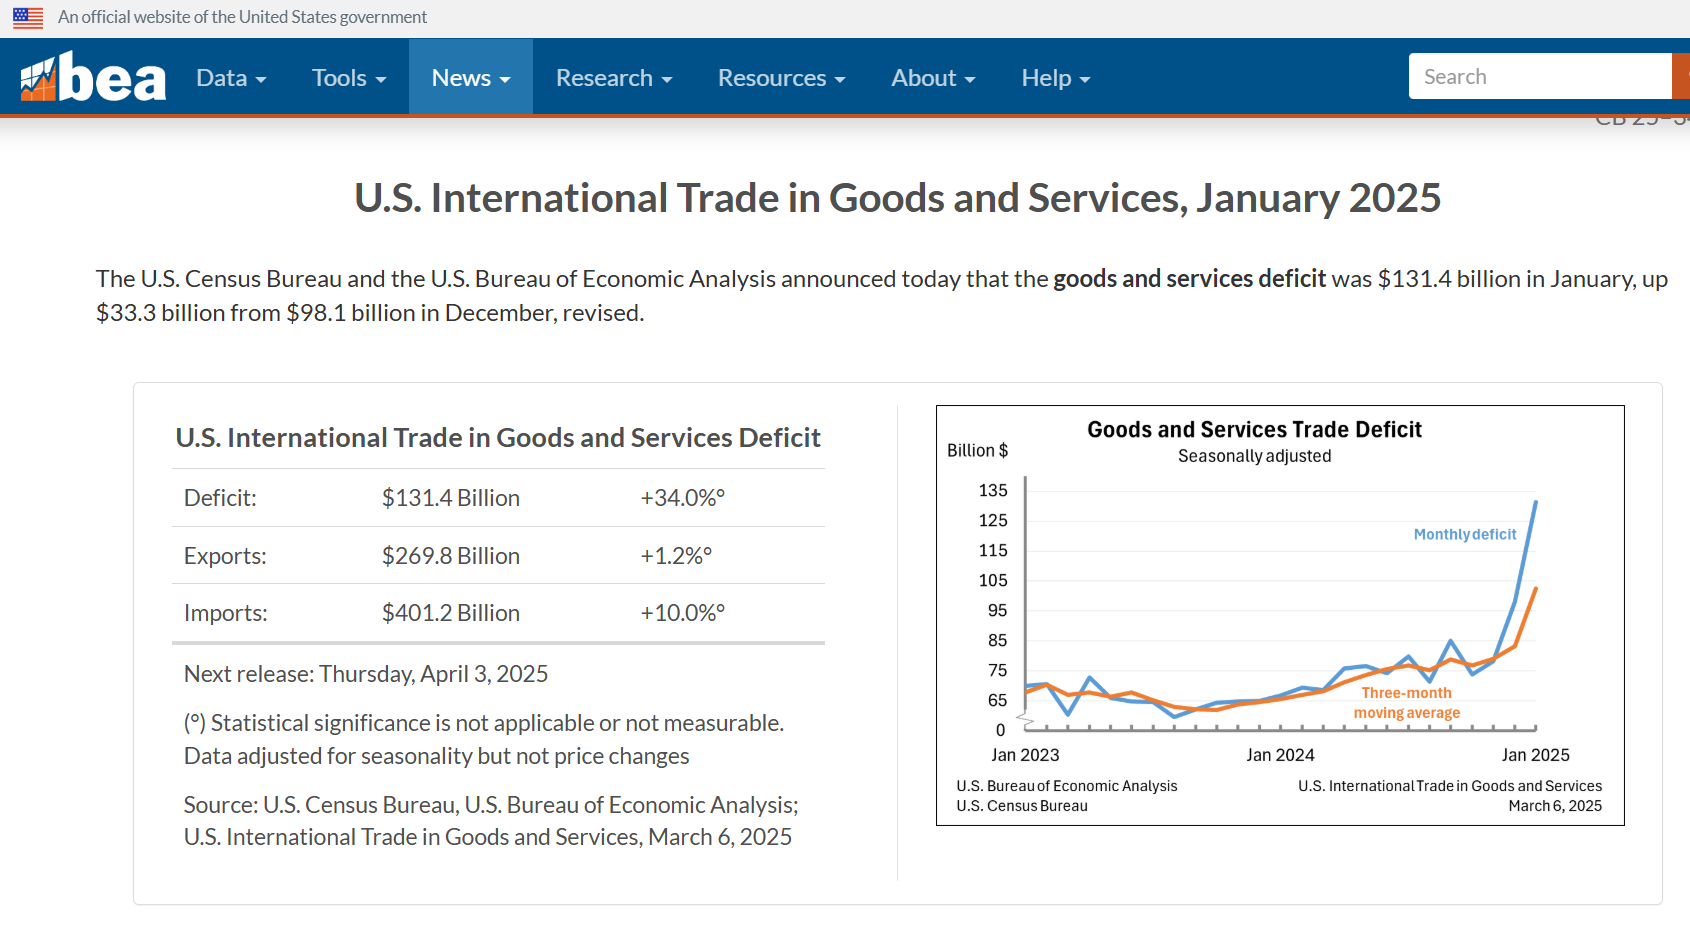Click the table heading 'U.S. International Trade in Goods and Services Deficit'
The image size is (1690, 926).
pos(498,438)
